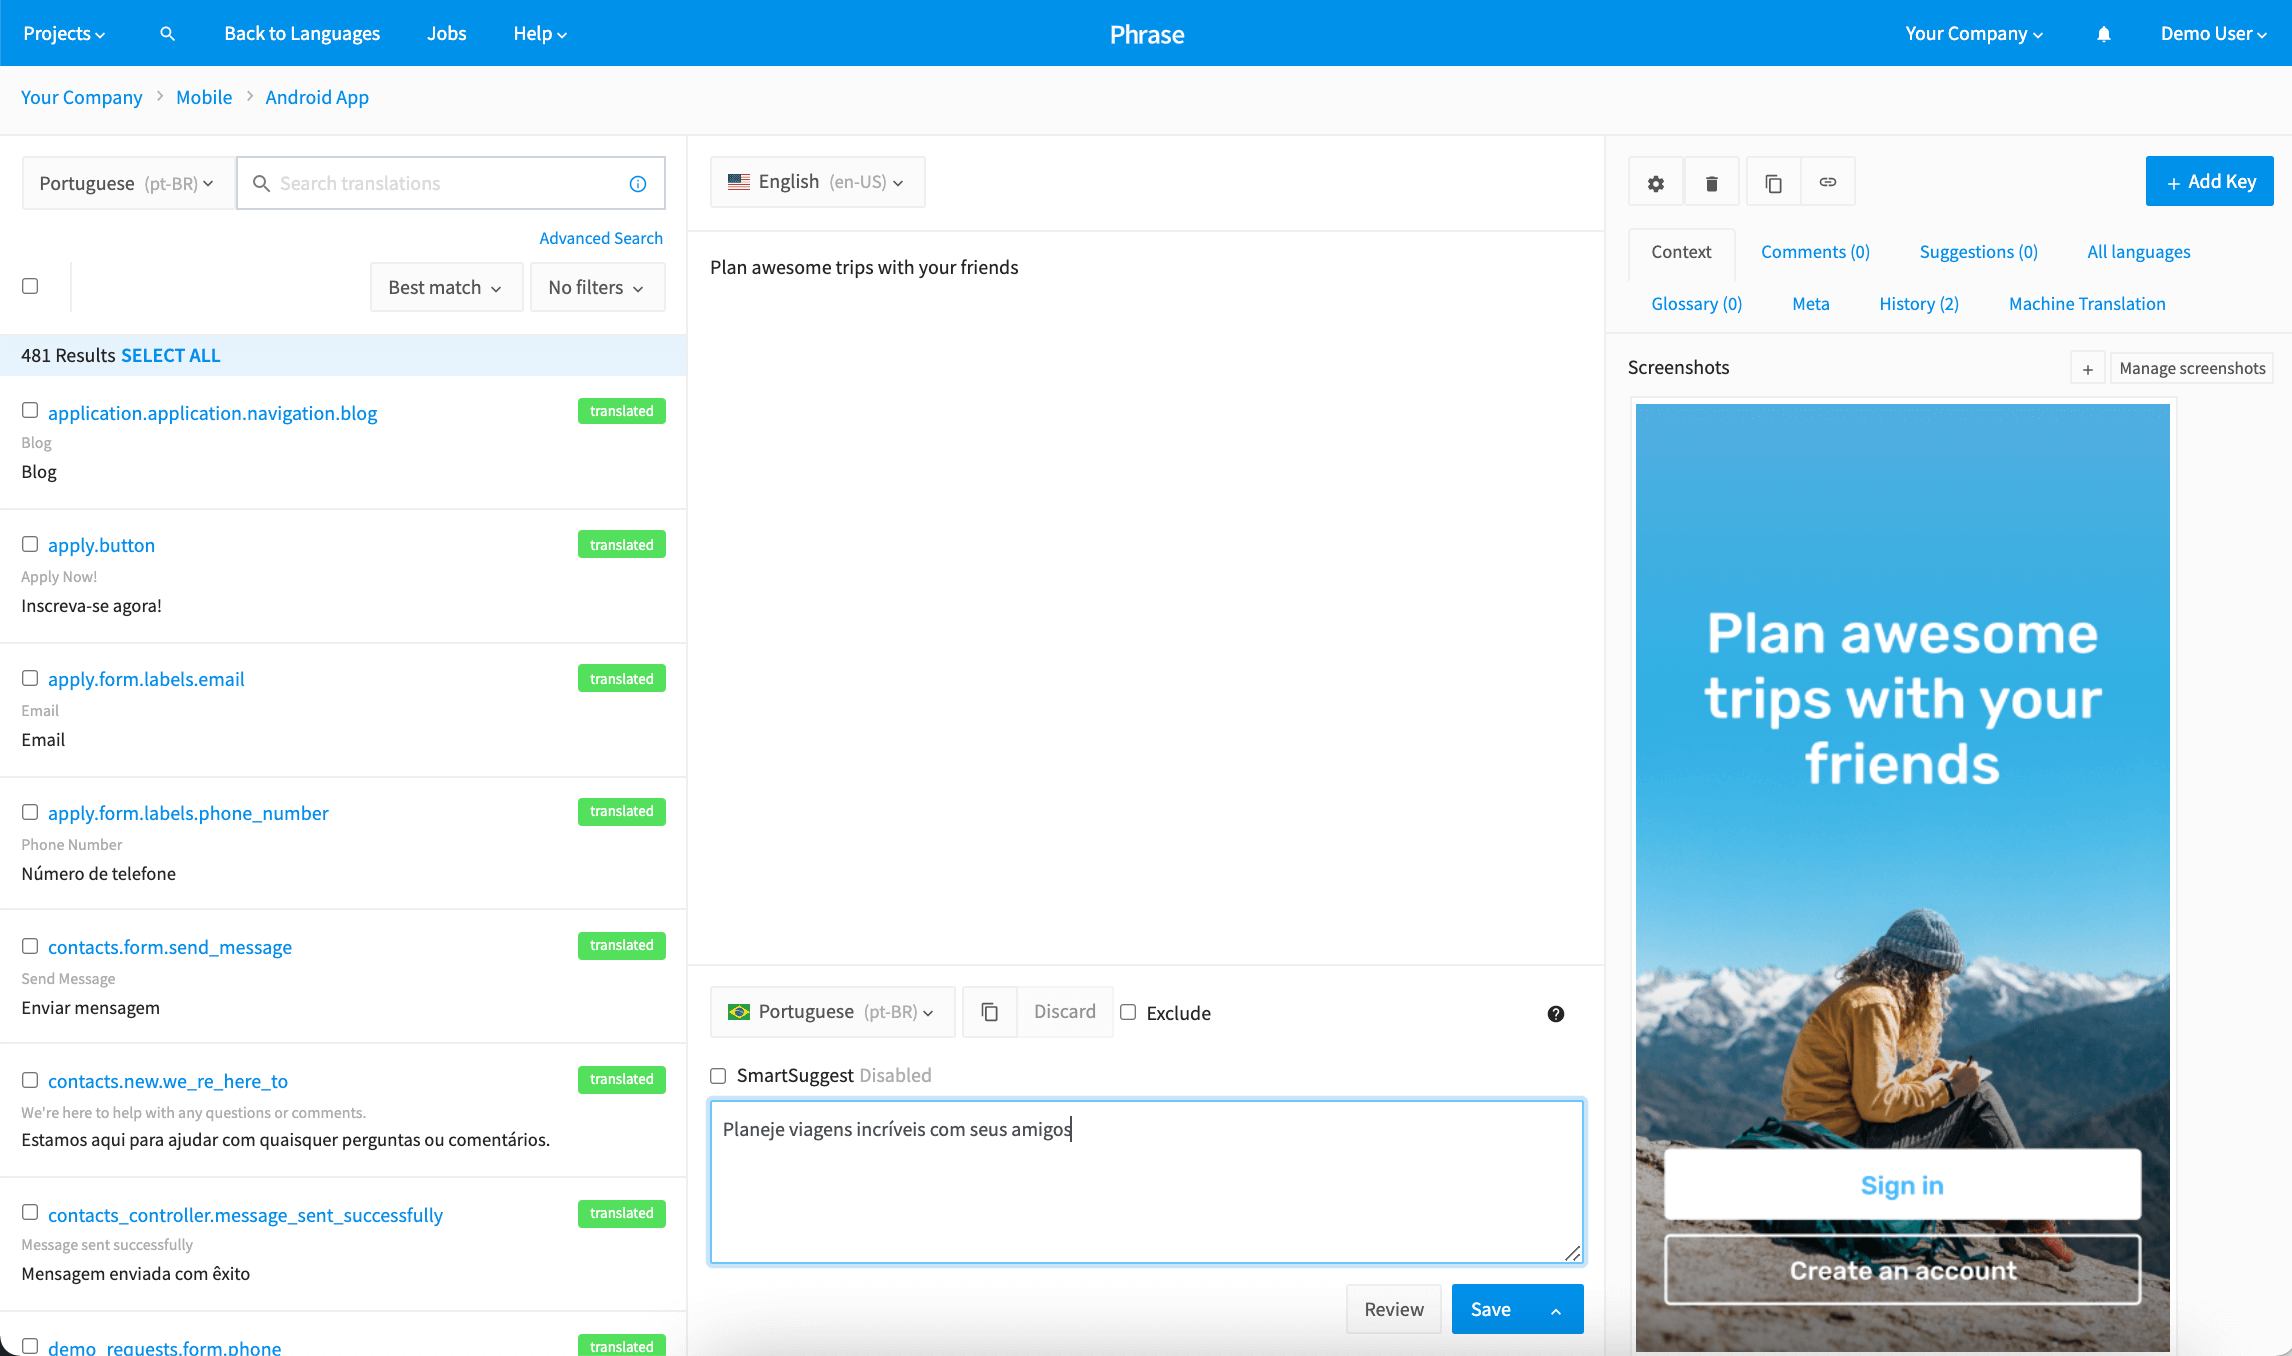This screenshot has width=2292, height=1356.
Task: Open contacts.form.send_message key link
Action: pos(170,948)
